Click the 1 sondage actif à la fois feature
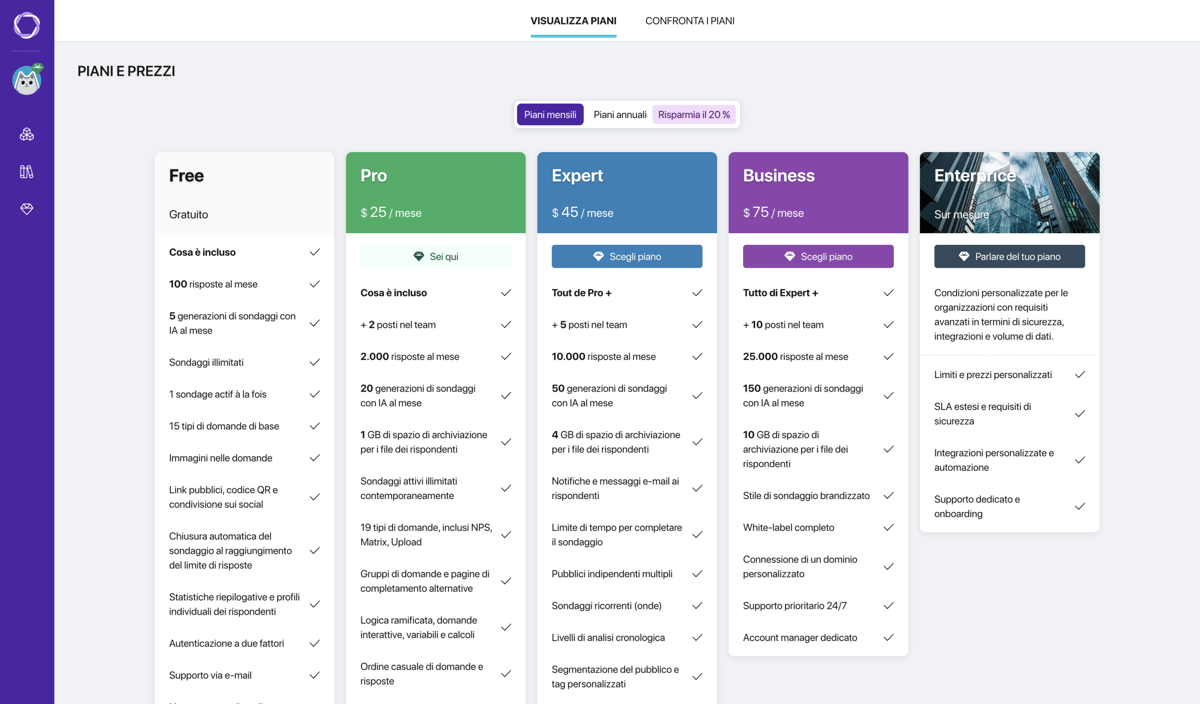The height and width of the screenshot is (704, 1200). [x=218, y=394]
